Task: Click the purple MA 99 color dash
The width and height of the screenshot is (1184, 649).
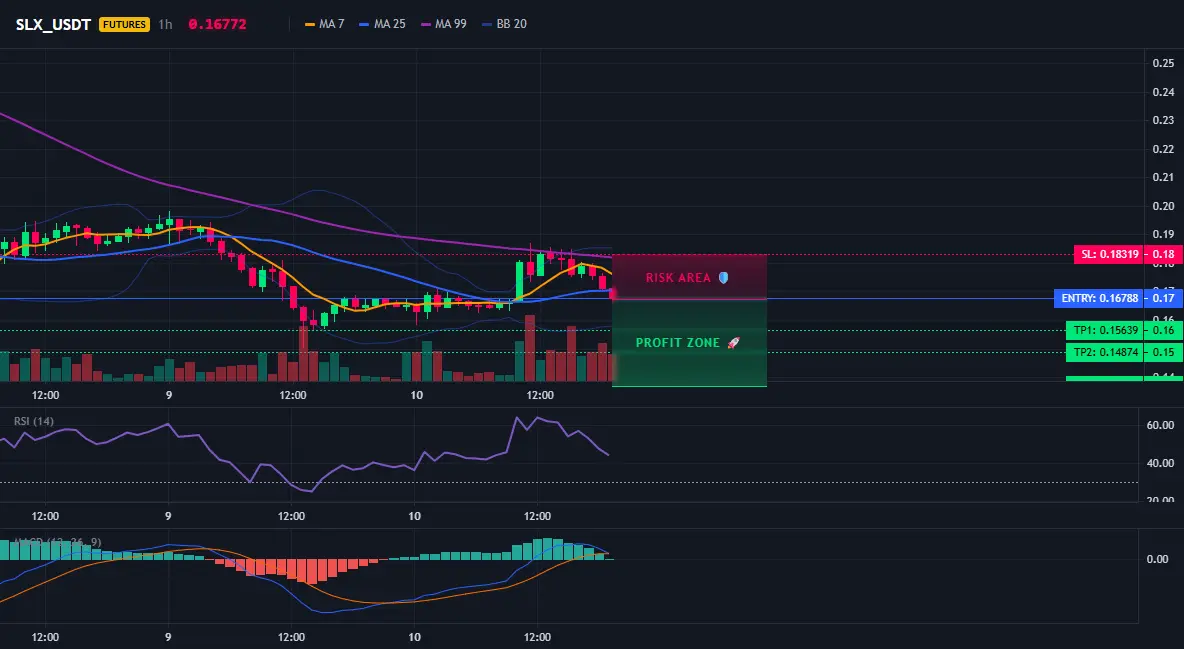Action: [426, 24]
